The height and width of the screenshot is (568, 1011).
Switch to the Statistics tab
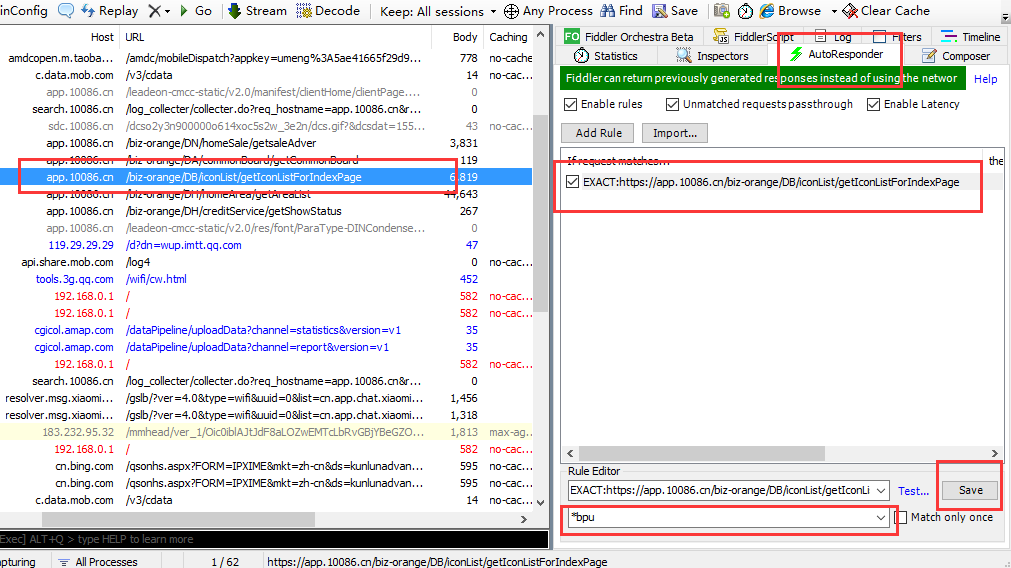coord(605,56)
